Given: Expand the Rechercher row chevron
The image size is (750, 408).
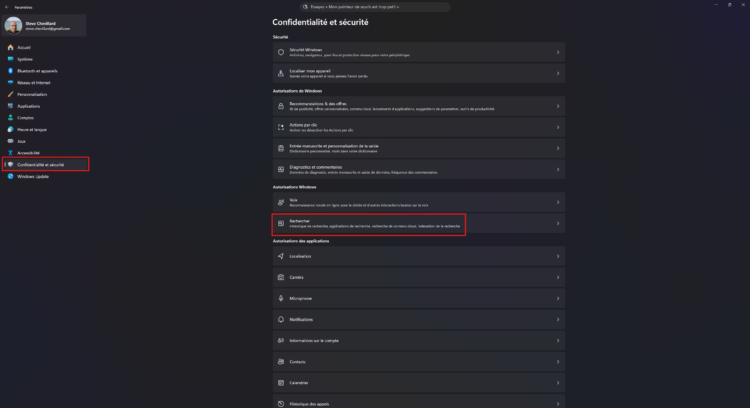Looking at the screenshot, I should point(558,223).
